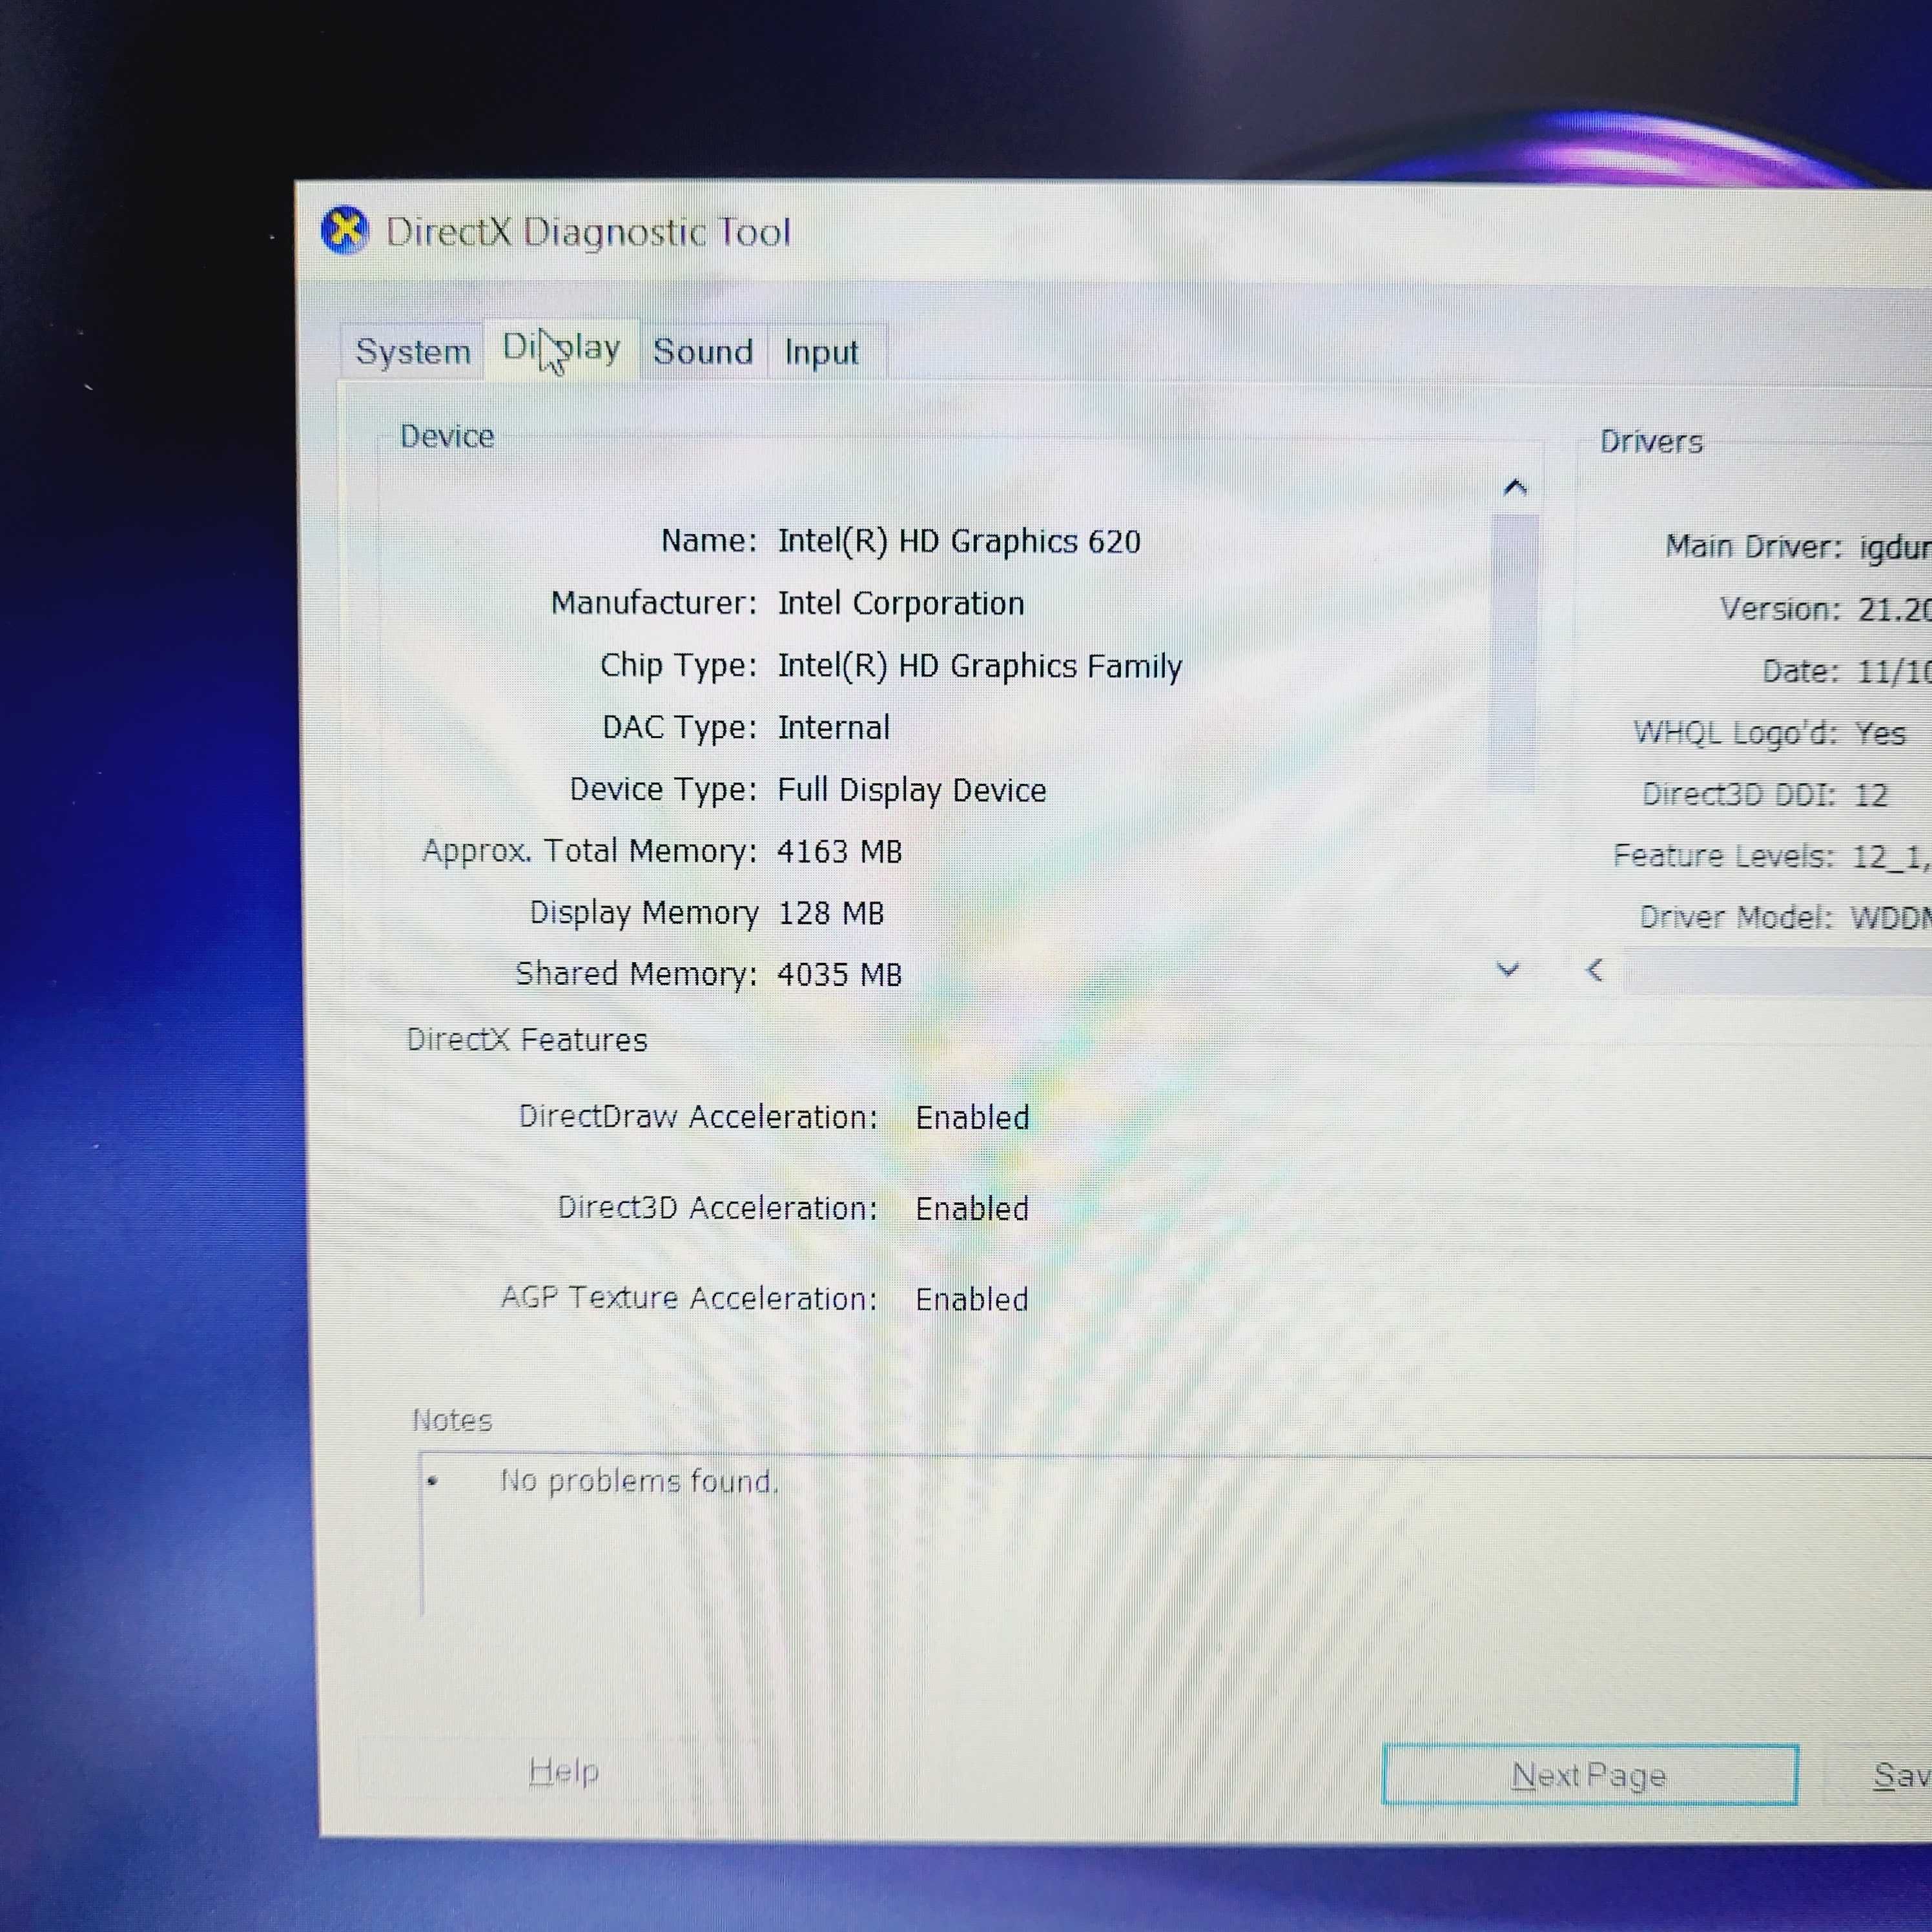Click the 4035 MB shared memory value

point(840,974)
